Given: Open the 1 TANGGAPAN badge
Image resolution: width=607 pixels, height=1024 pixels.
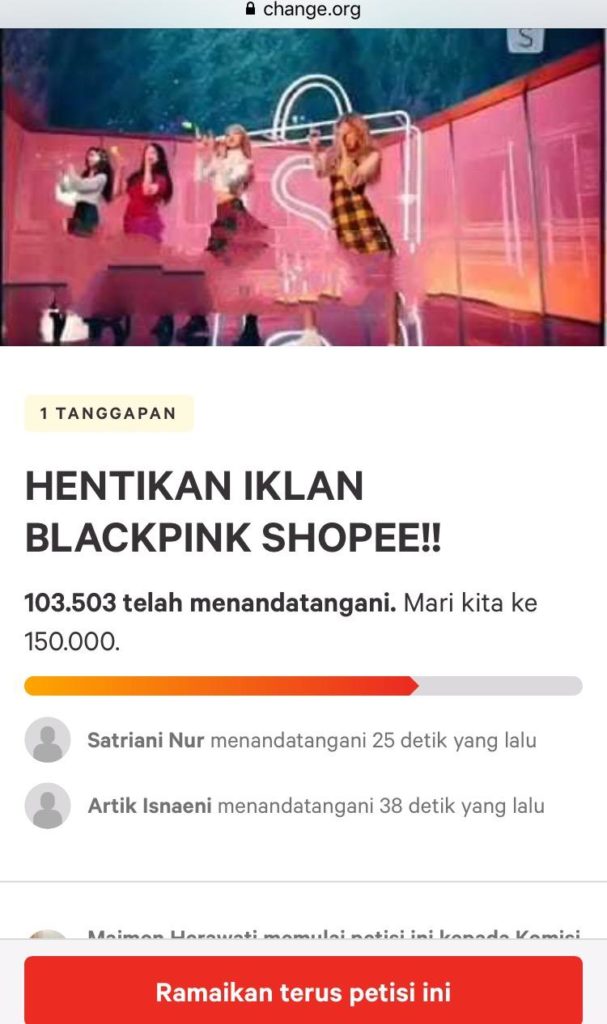Looking at the screenshot, I should 108,413.
